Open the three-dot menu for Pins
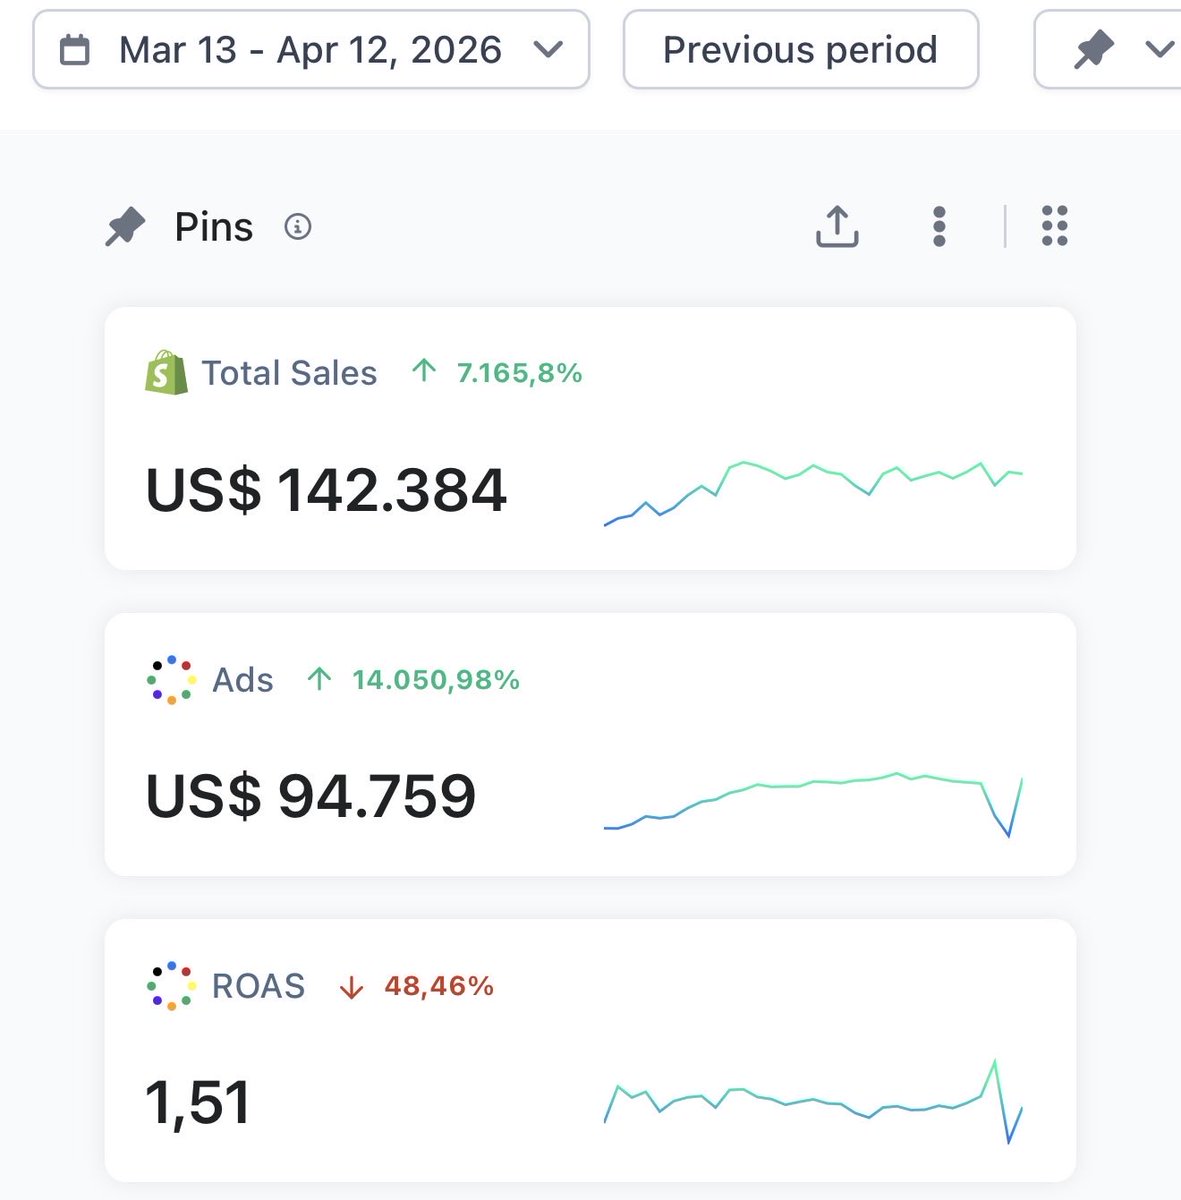 939,227
